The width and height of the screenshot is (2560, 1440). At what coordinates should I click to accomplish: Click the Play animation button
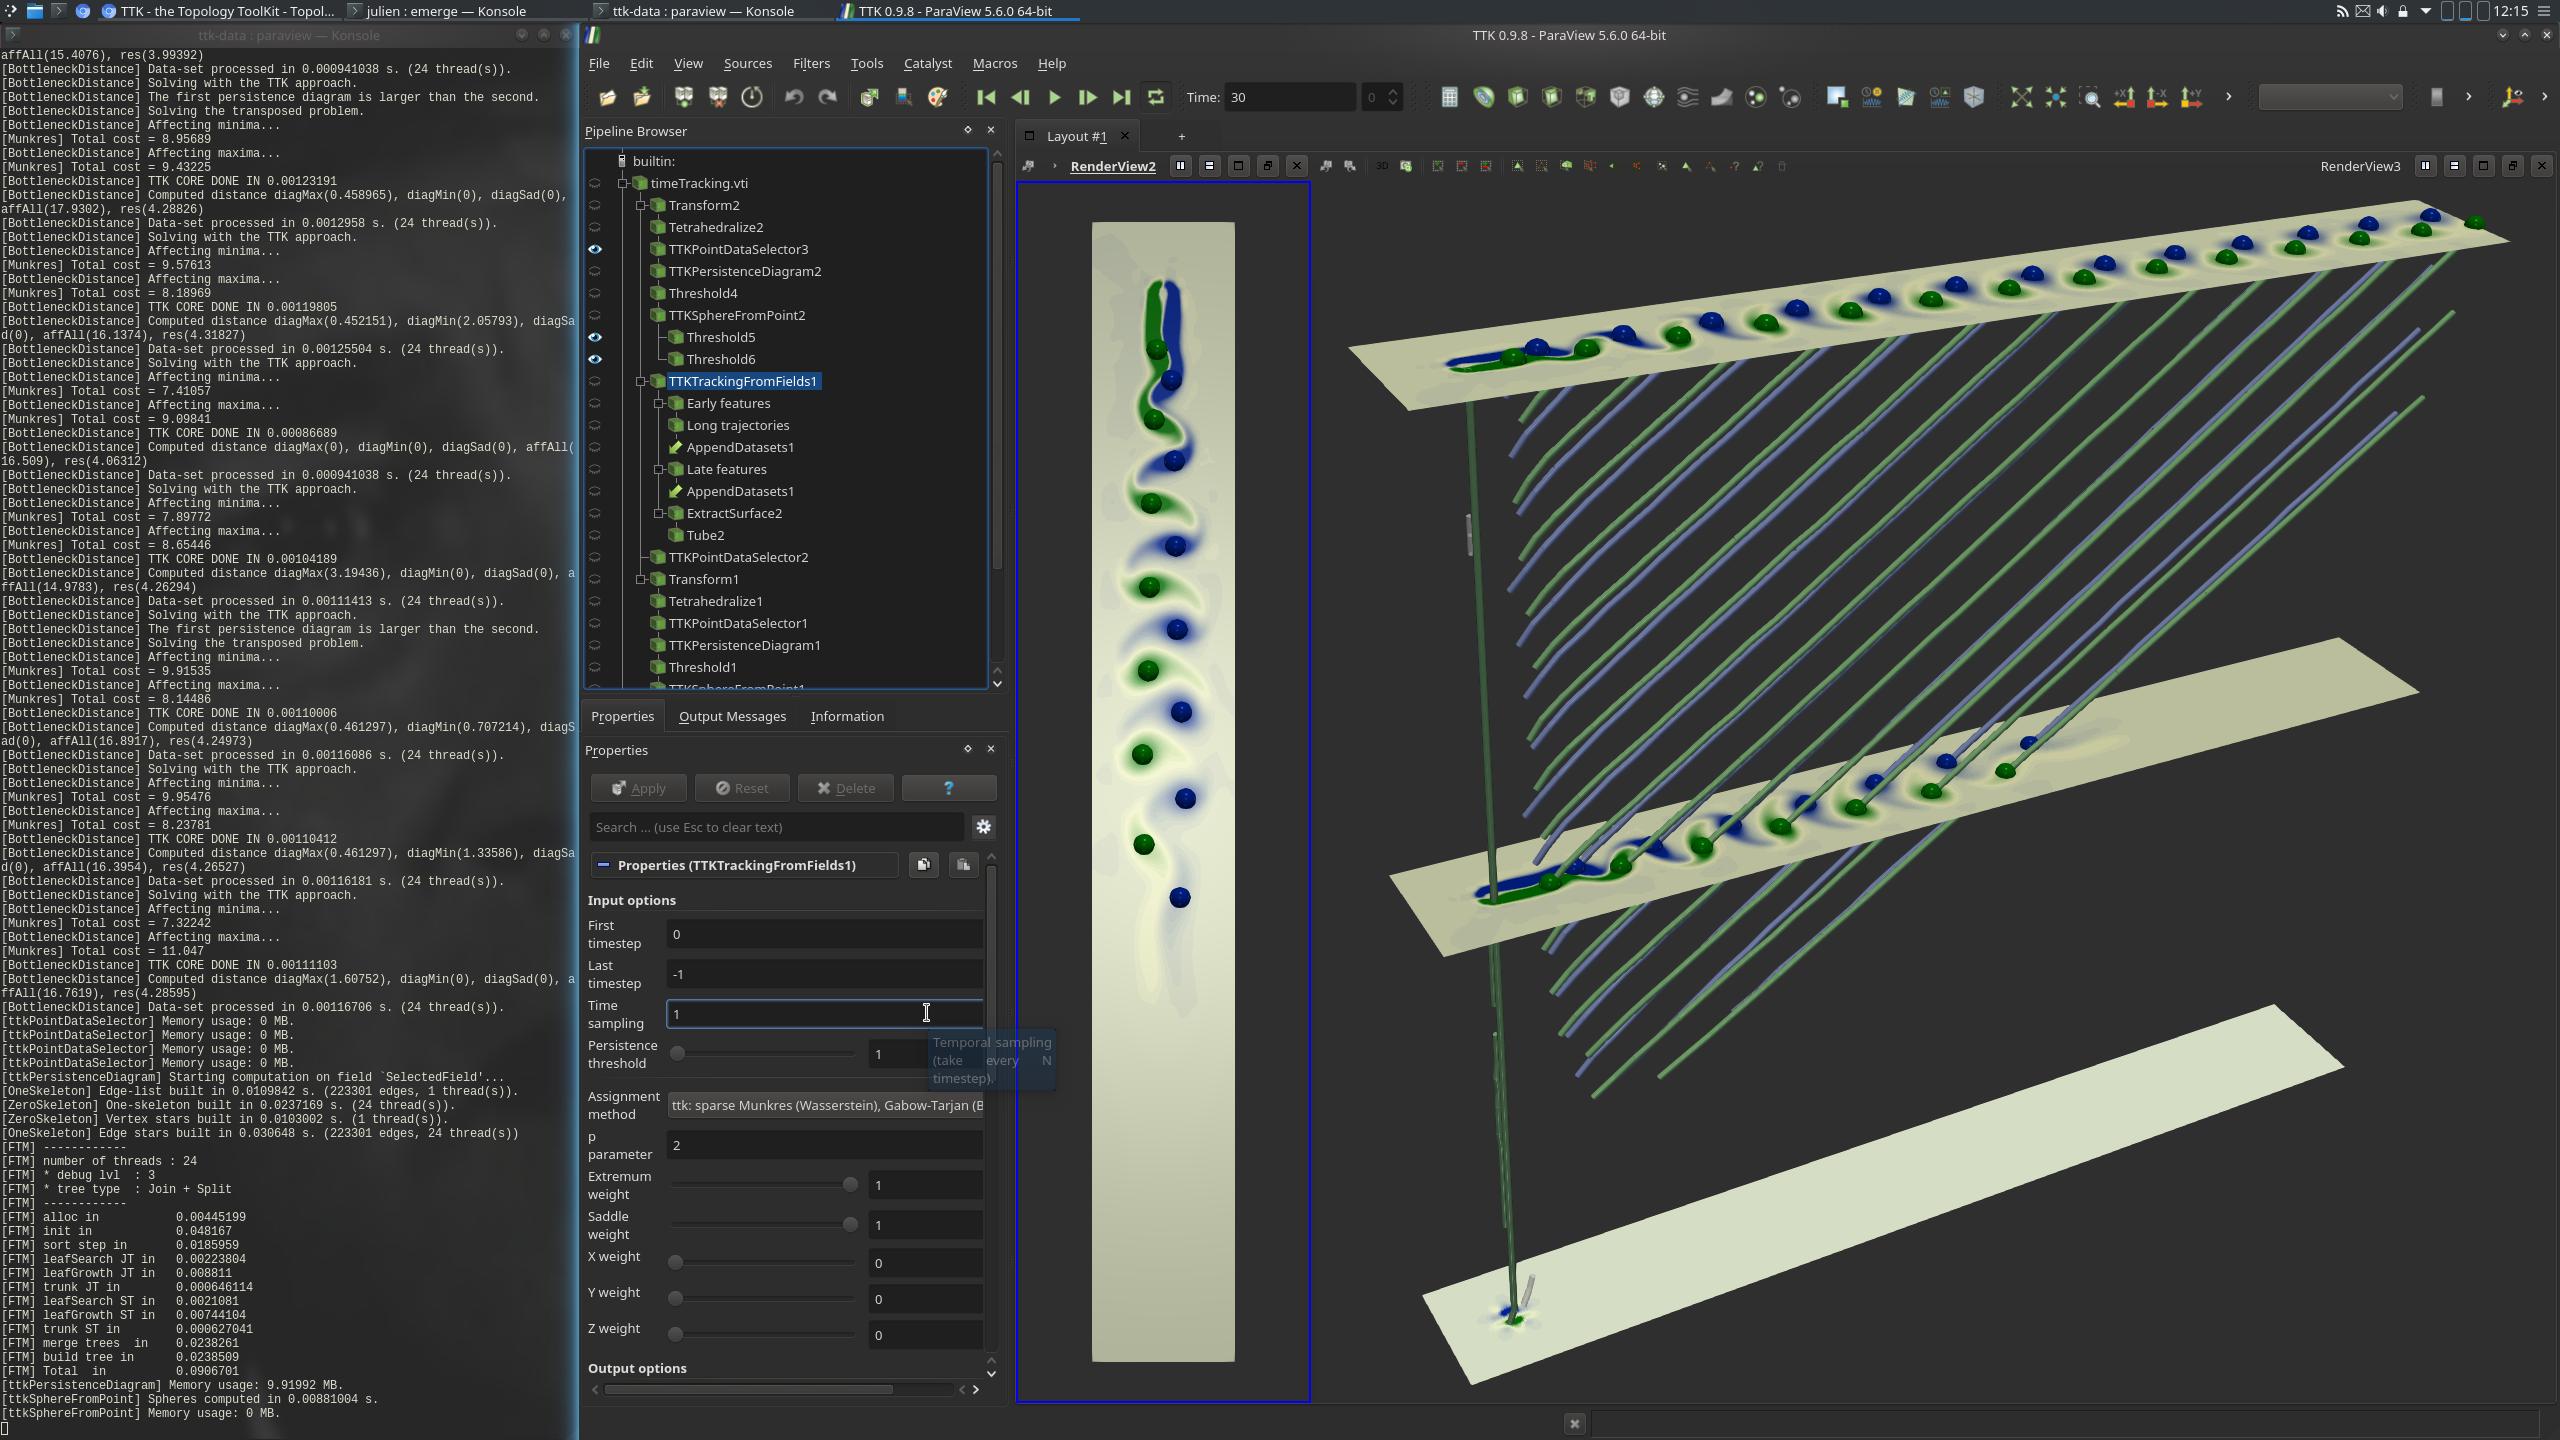pyautogui.click(x=1054, y=97)
